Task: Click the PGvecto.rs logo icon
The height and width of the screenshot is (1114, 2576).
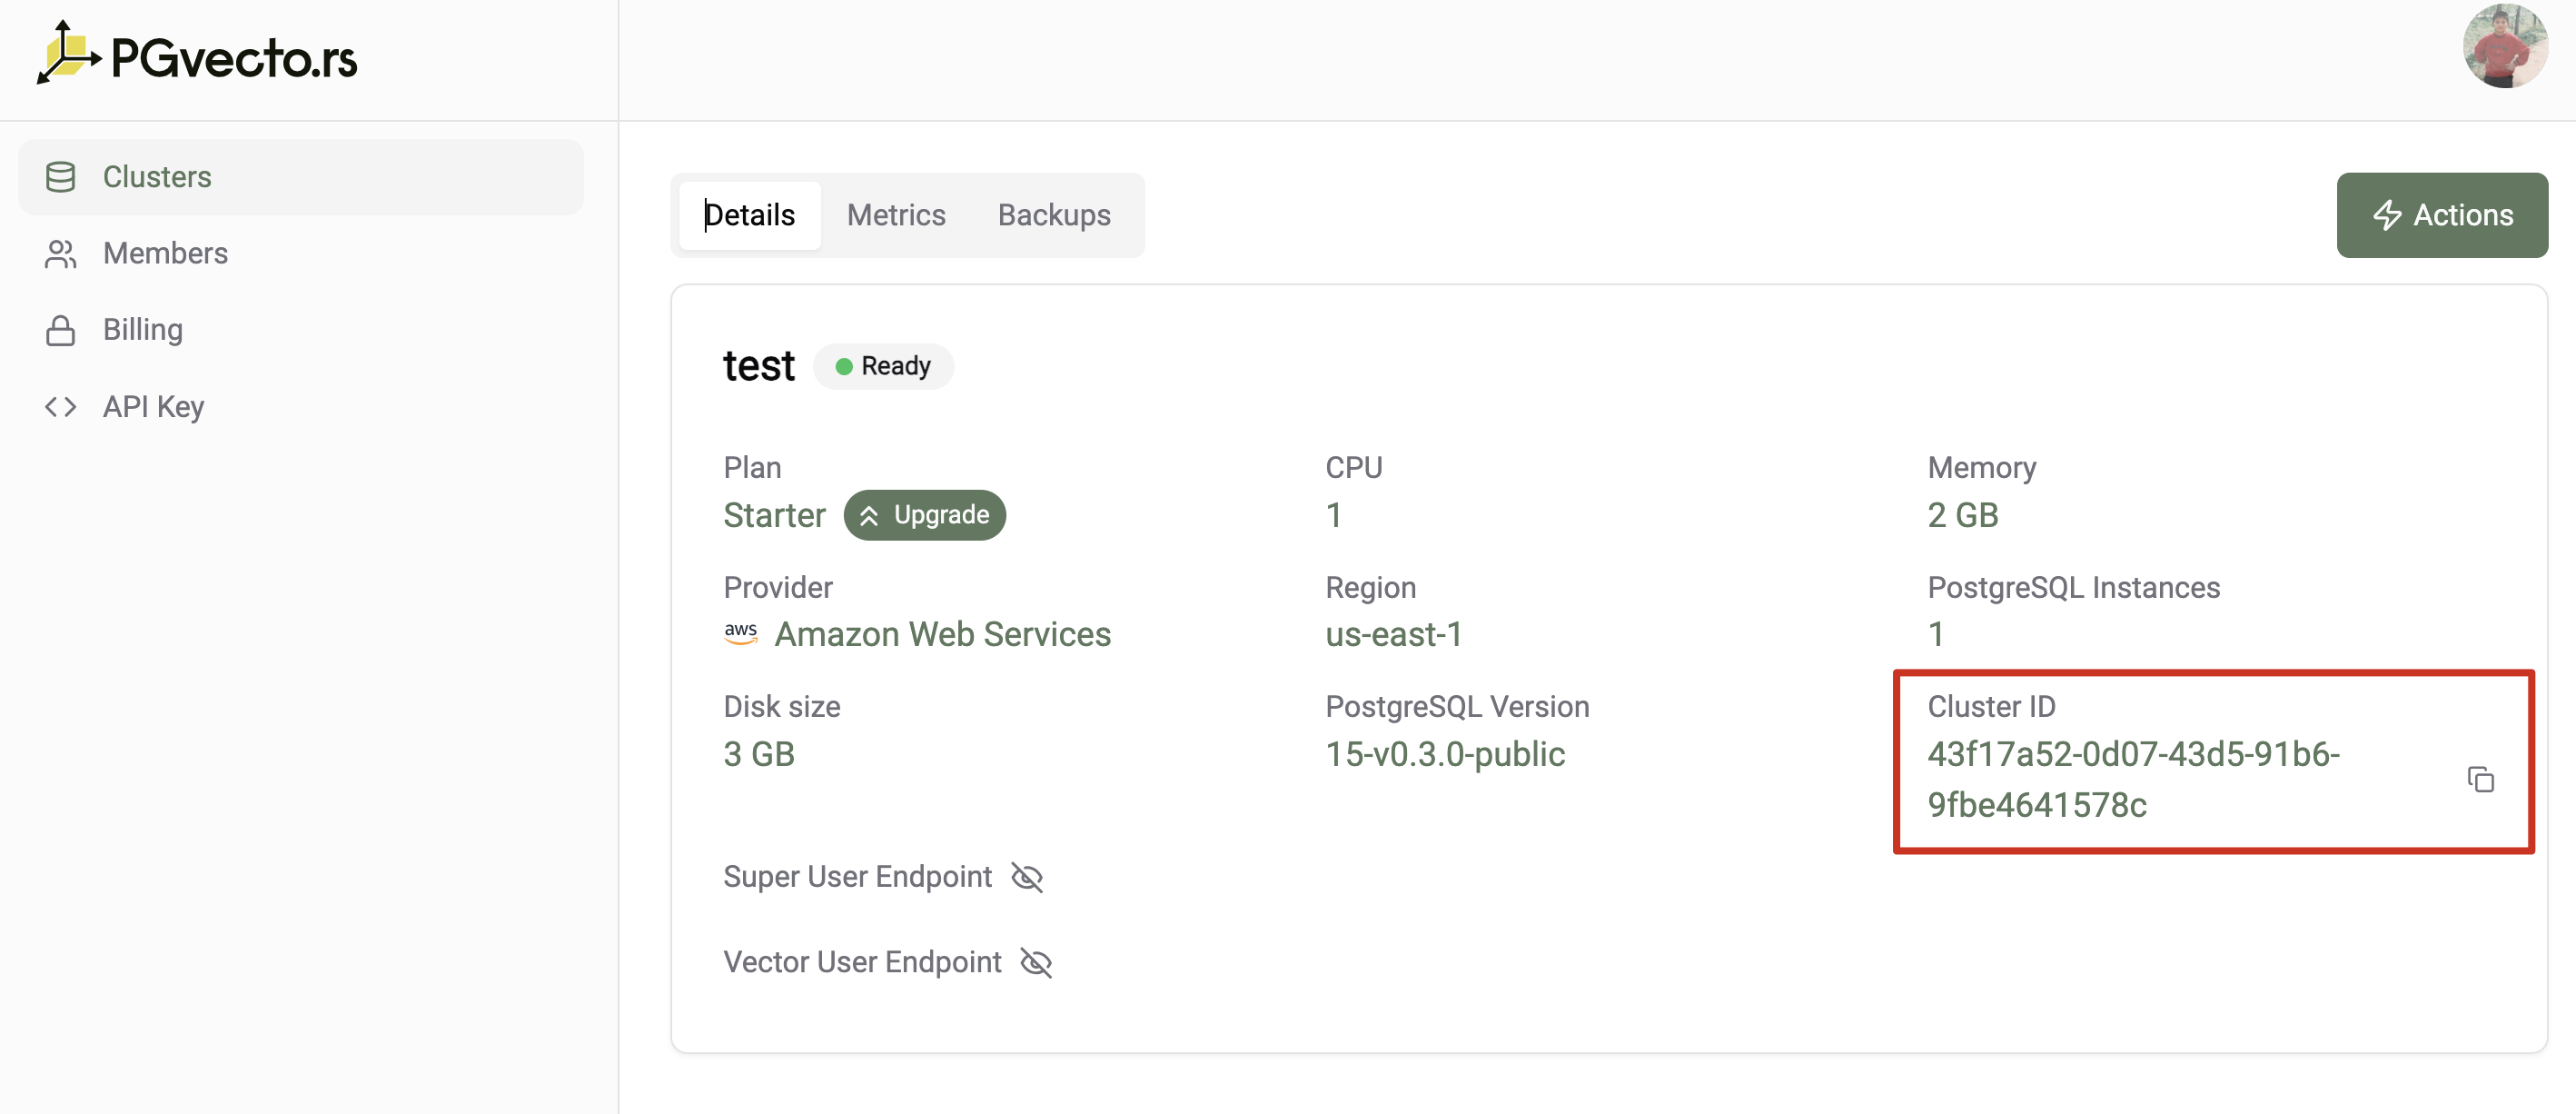Action: (x=68, y=54)
